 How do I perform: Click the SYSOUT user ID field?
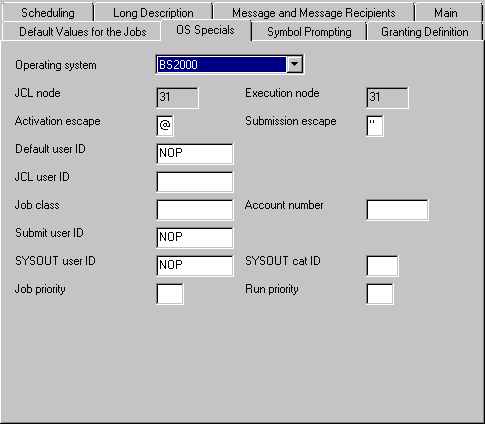pyautogui.click(x=195, y=266)
